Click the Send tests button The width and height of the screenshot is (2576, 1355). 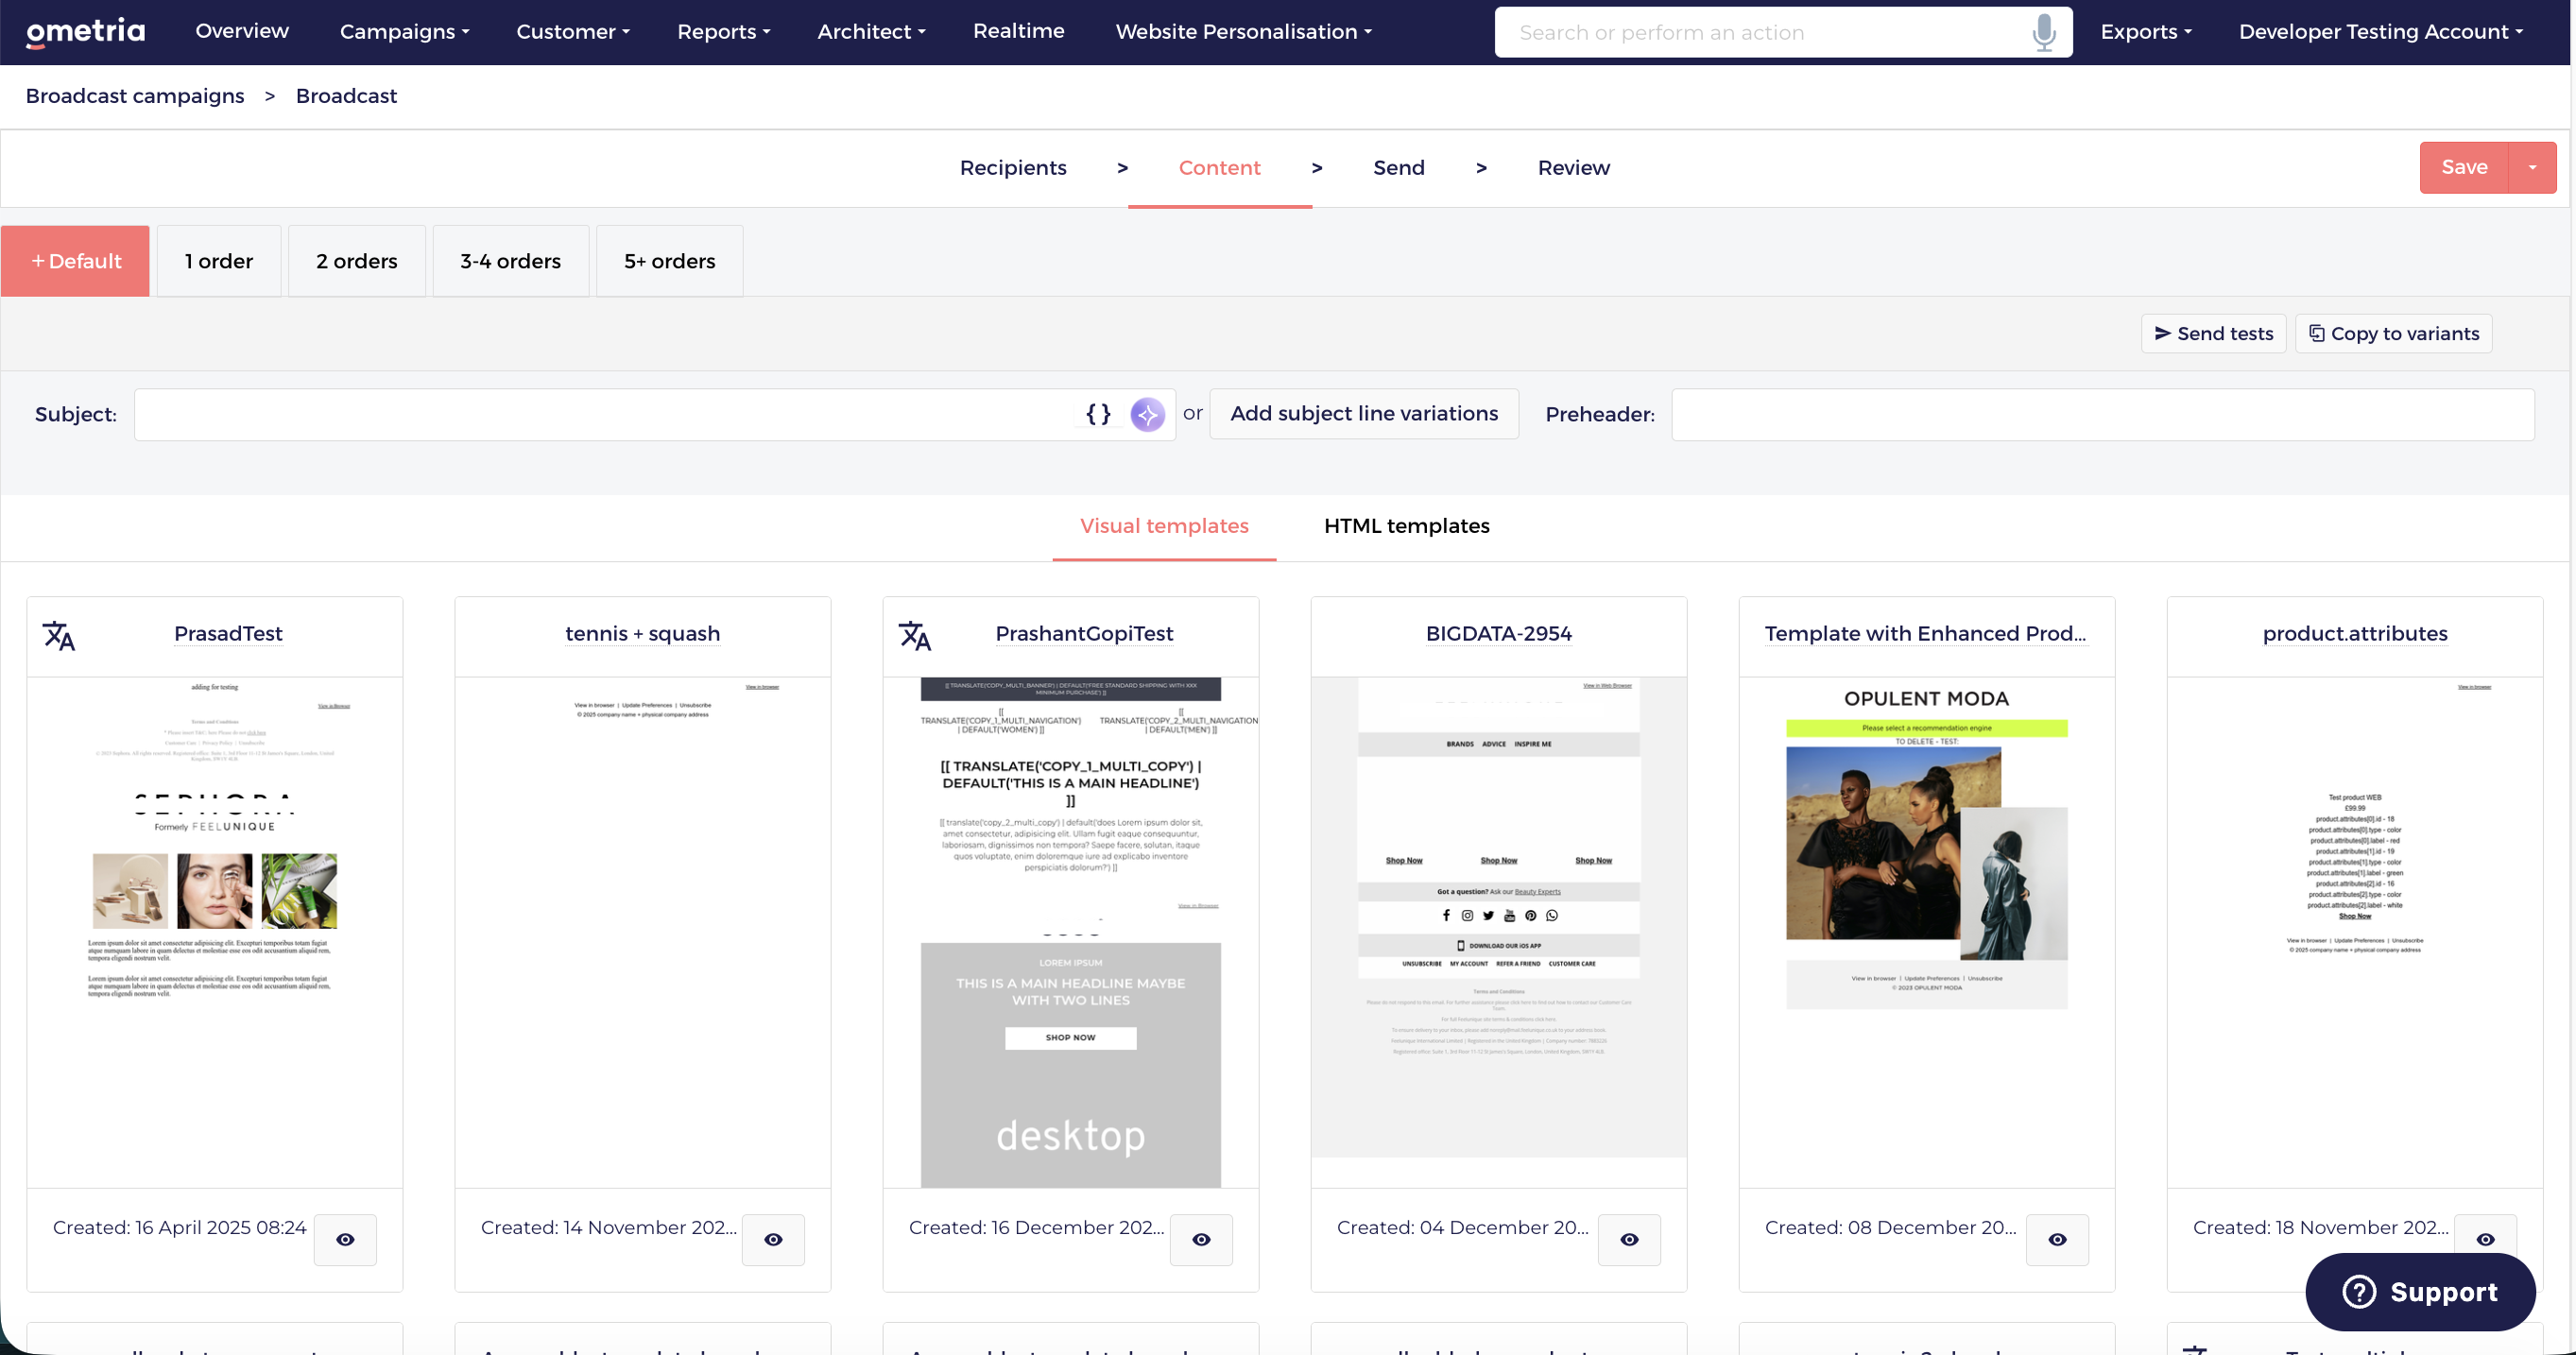pyautogui.click(x=2213, y=333)
